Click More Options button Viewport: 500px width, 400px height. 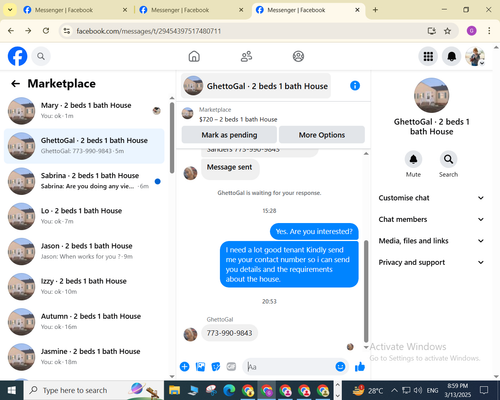(x=322, y=135)
